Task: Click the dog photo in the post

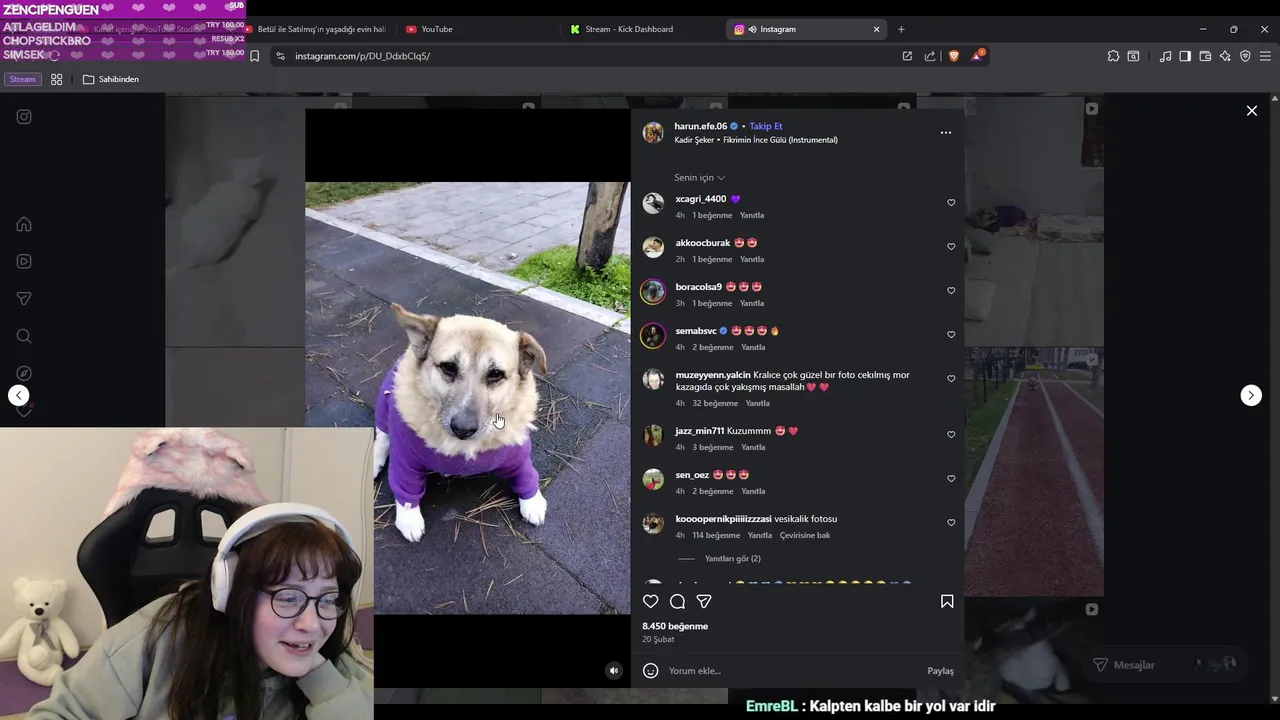Action: pos(468,398)
